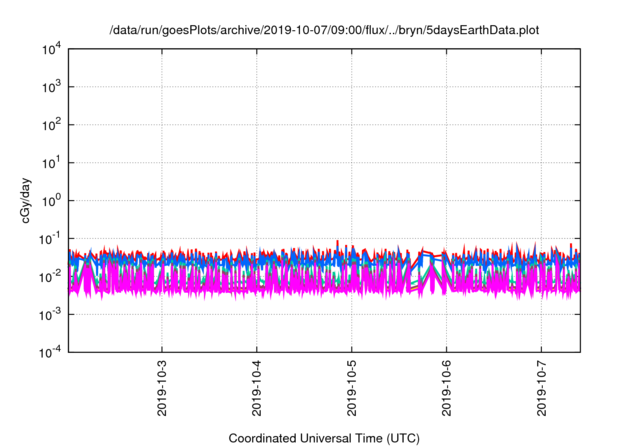Click the 10^-3 y-axis tick label
Screen dimensions: 640x448
pos(51,315)
